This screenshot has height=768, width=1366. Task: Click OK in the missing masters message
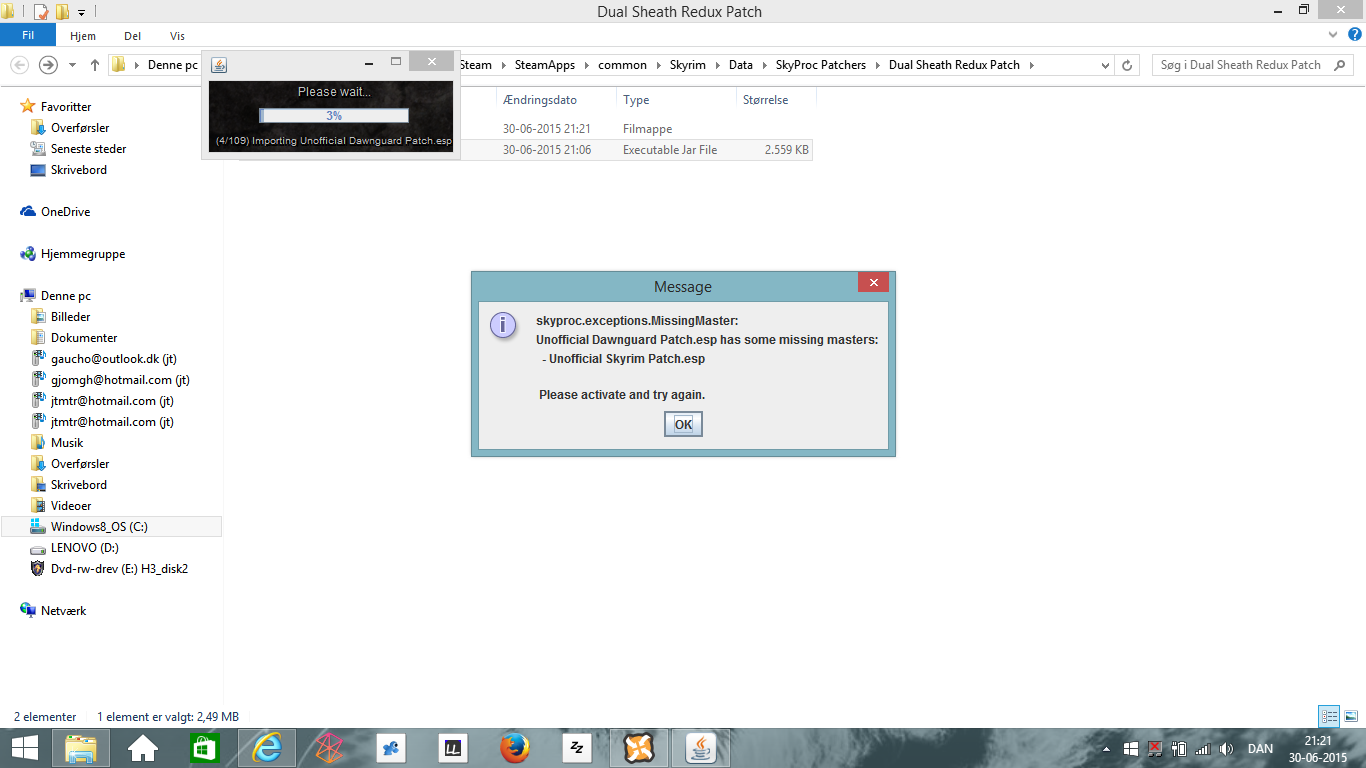click(683, 424)
